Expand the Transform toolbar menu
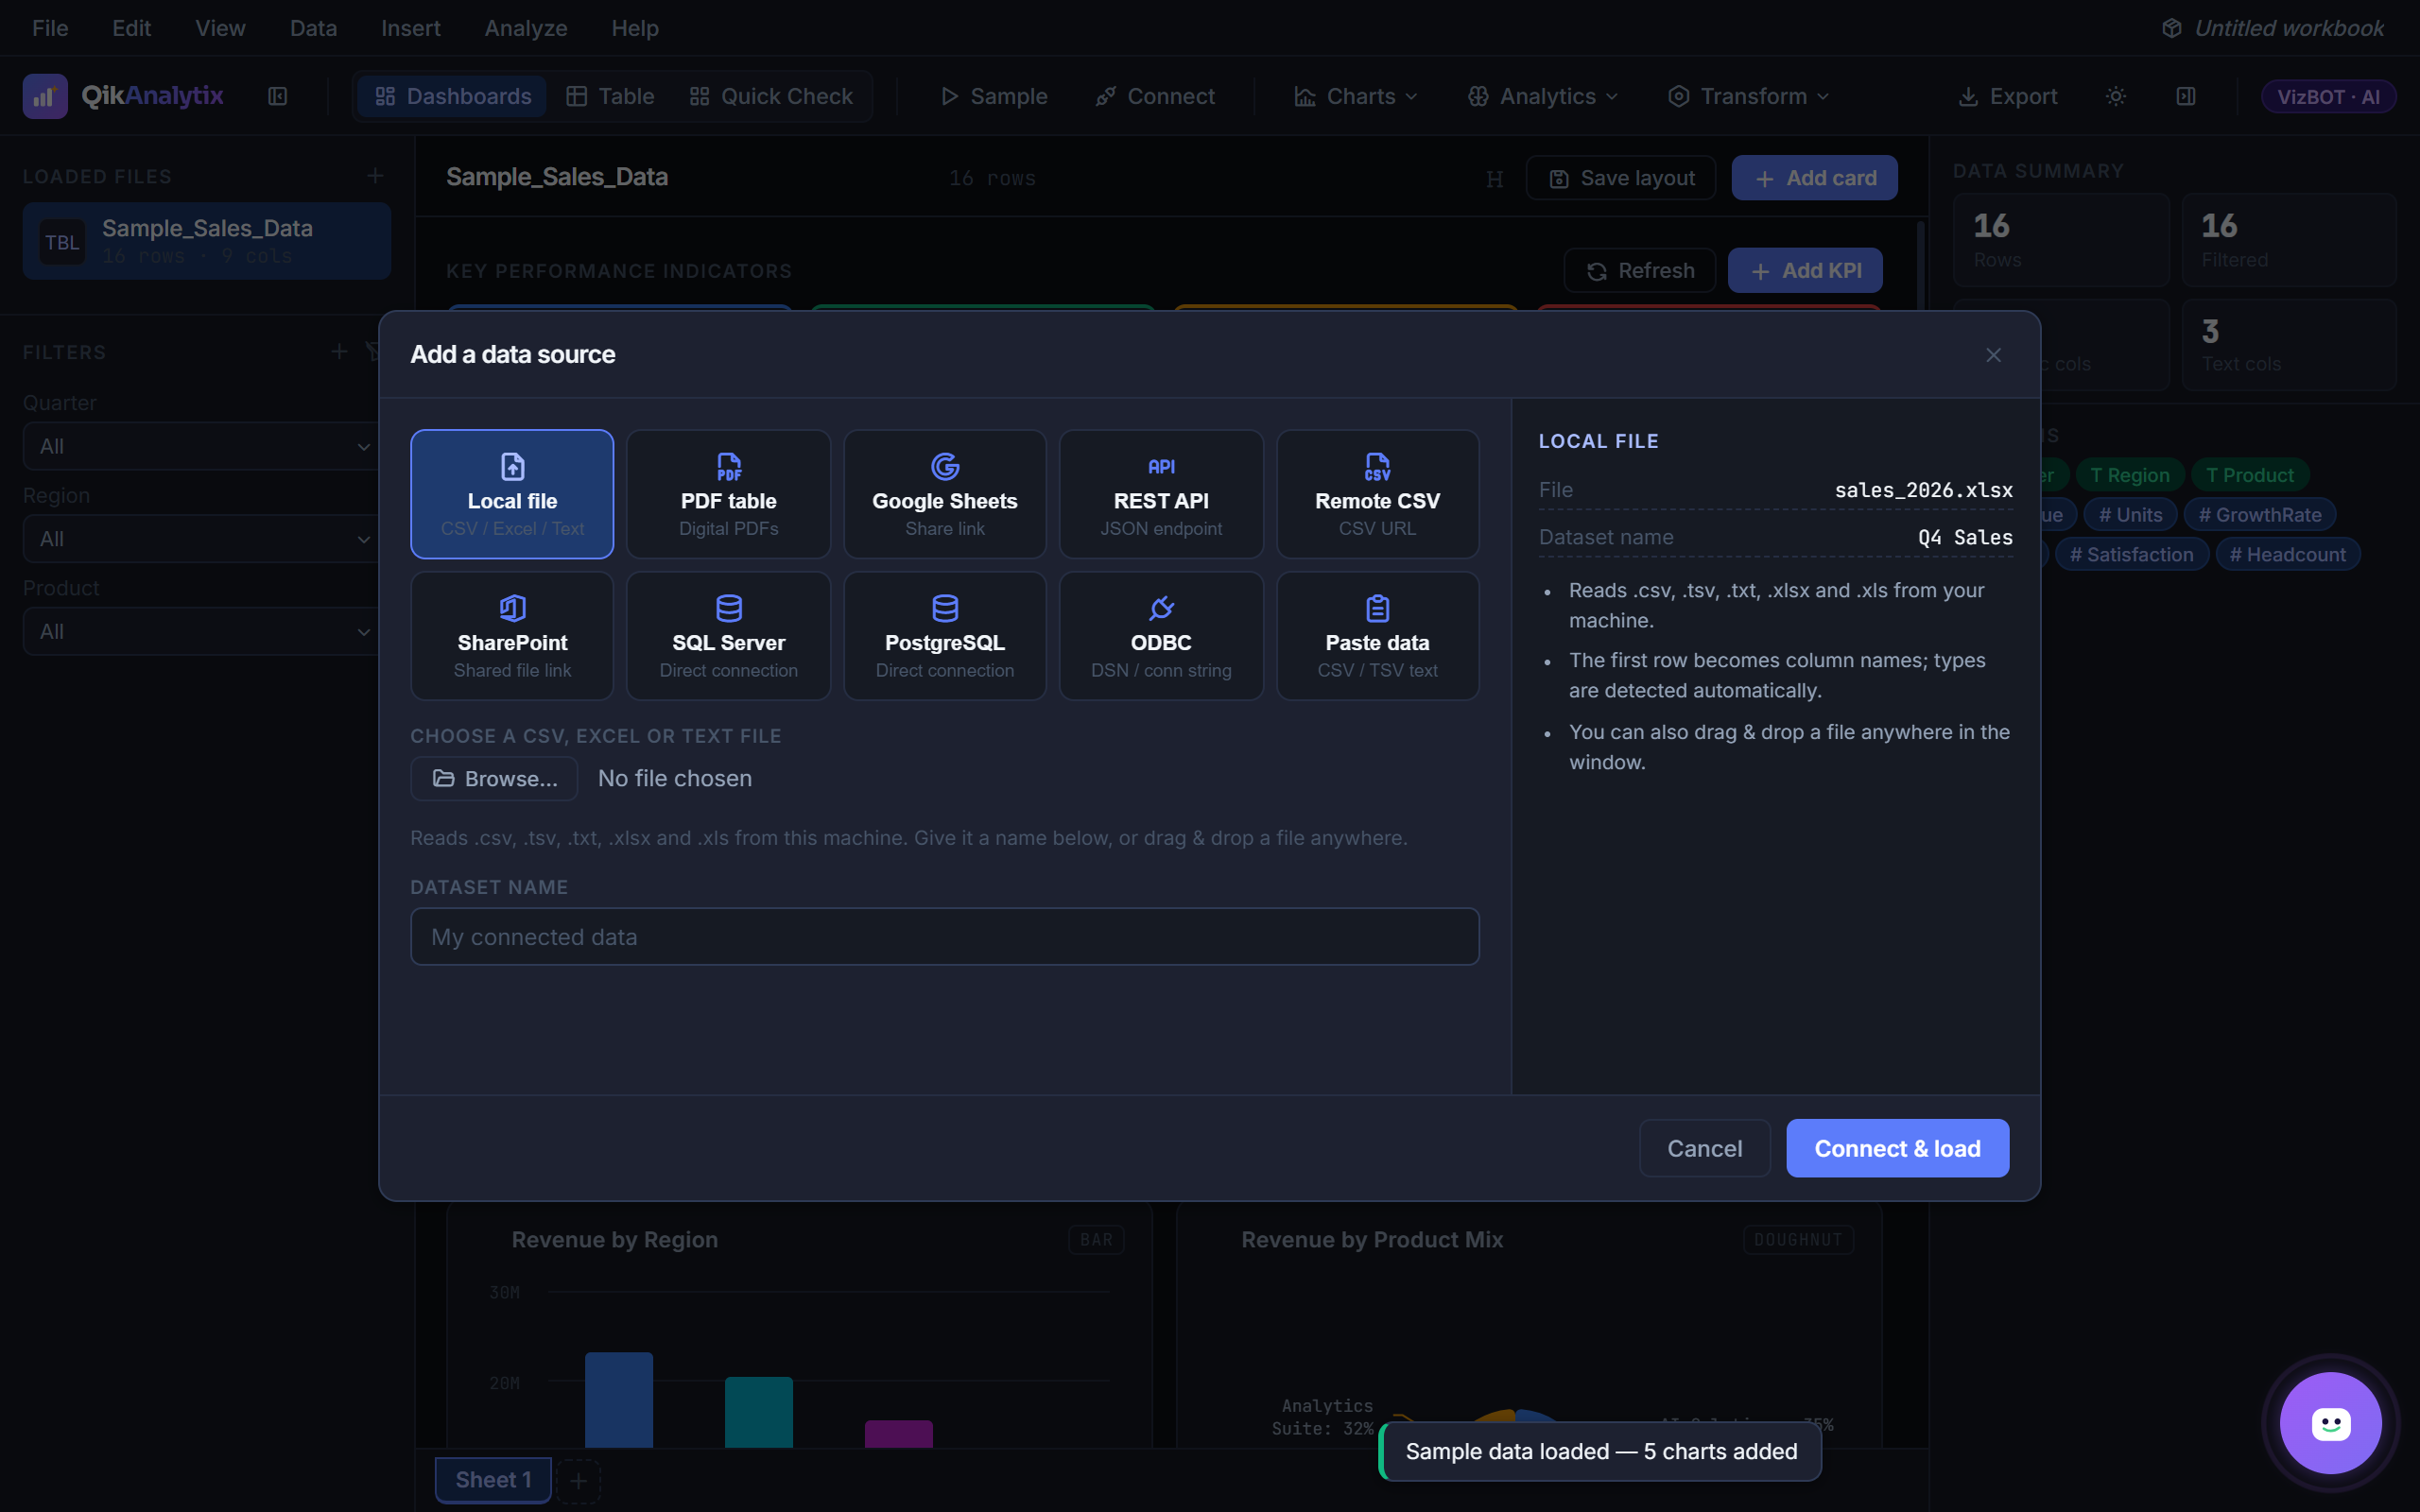 coord(1748,96)
